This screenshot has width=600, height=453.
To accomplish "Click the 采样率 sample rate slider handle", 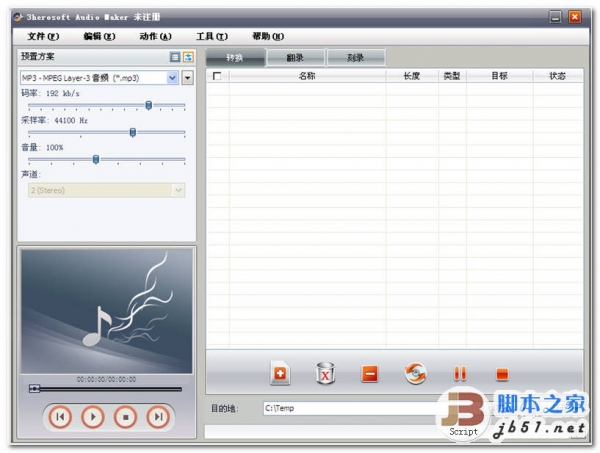I will [x=133, y=132].
